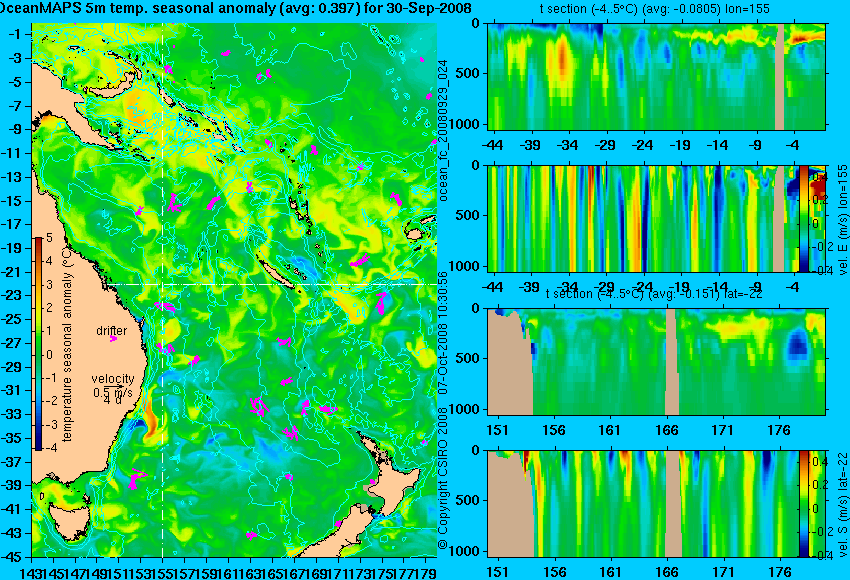The width and height of the screenshot is (850, 580).
Task: Click the '0.2' tick on the vel. S colorbar
Action: 820,485
